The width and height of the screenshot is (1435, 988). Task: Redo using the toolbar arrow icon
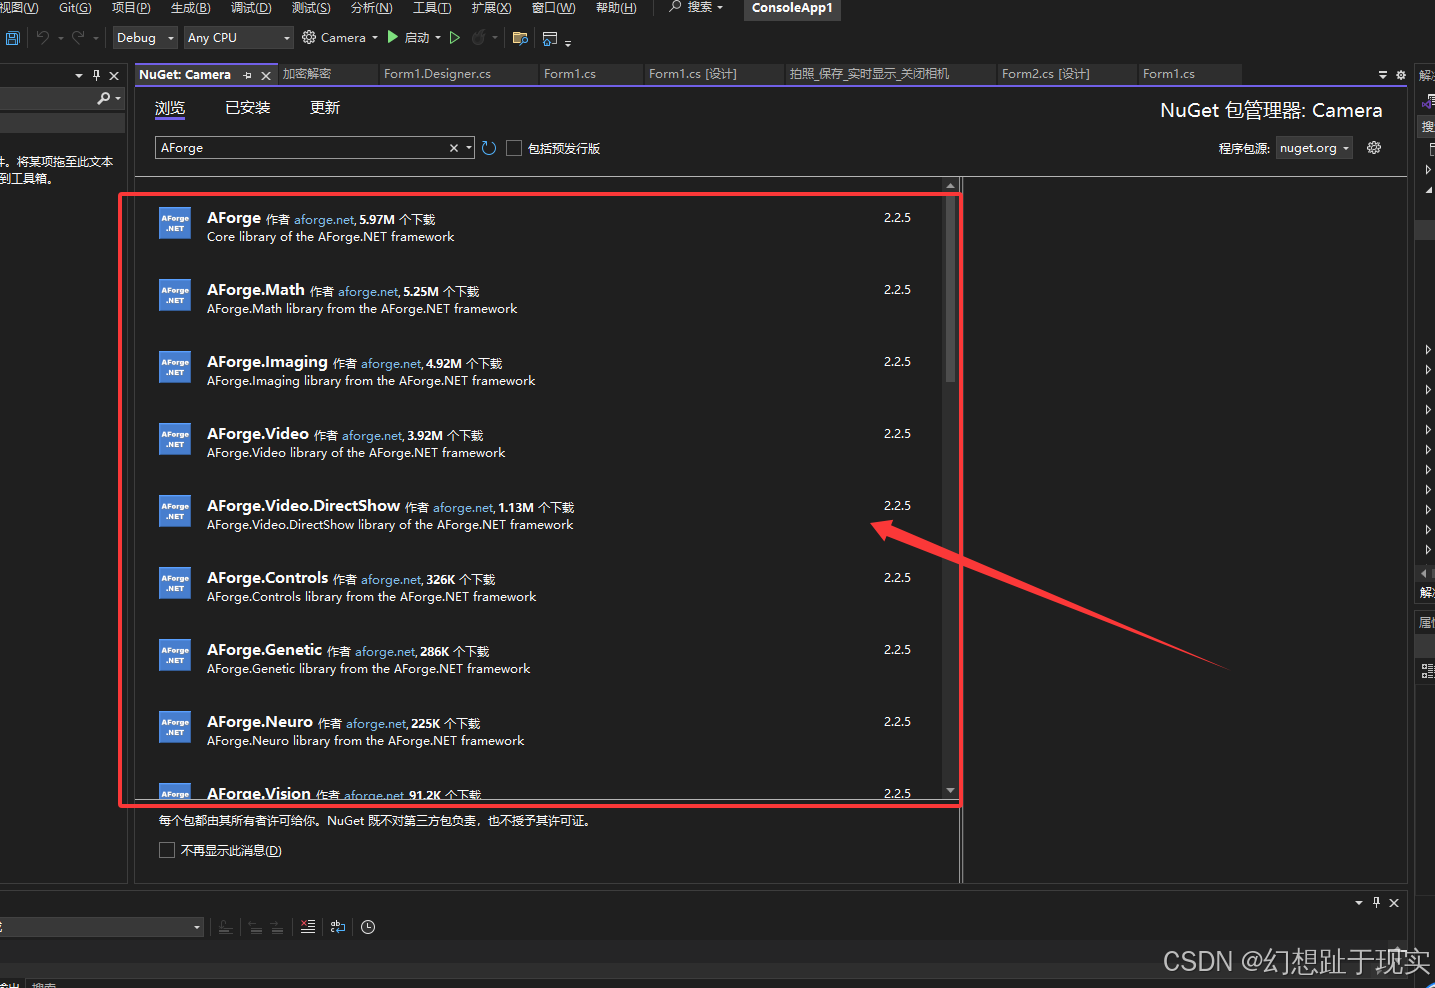(78, 38)
